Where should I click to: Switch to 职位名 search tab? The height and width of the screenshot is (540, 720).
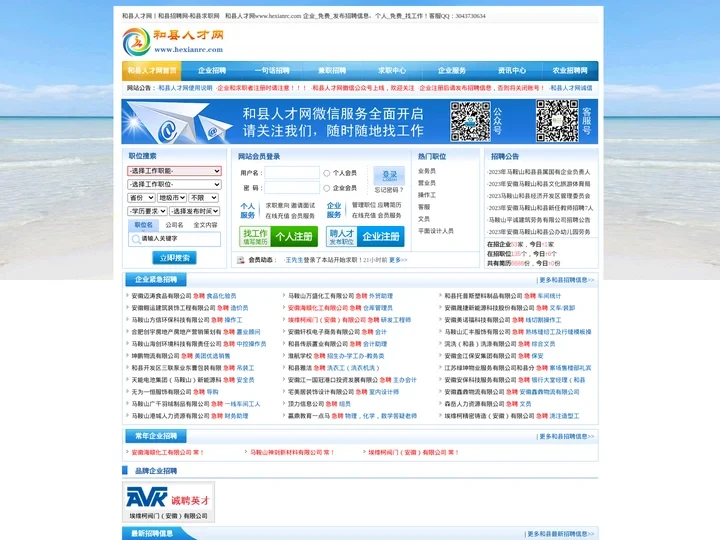tap(143, 225)
